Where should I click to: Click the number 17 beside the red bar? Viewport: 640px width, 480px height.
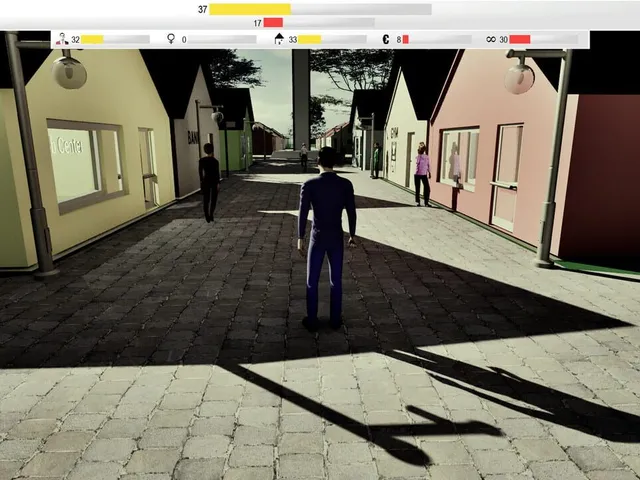[x=257, y=23]
